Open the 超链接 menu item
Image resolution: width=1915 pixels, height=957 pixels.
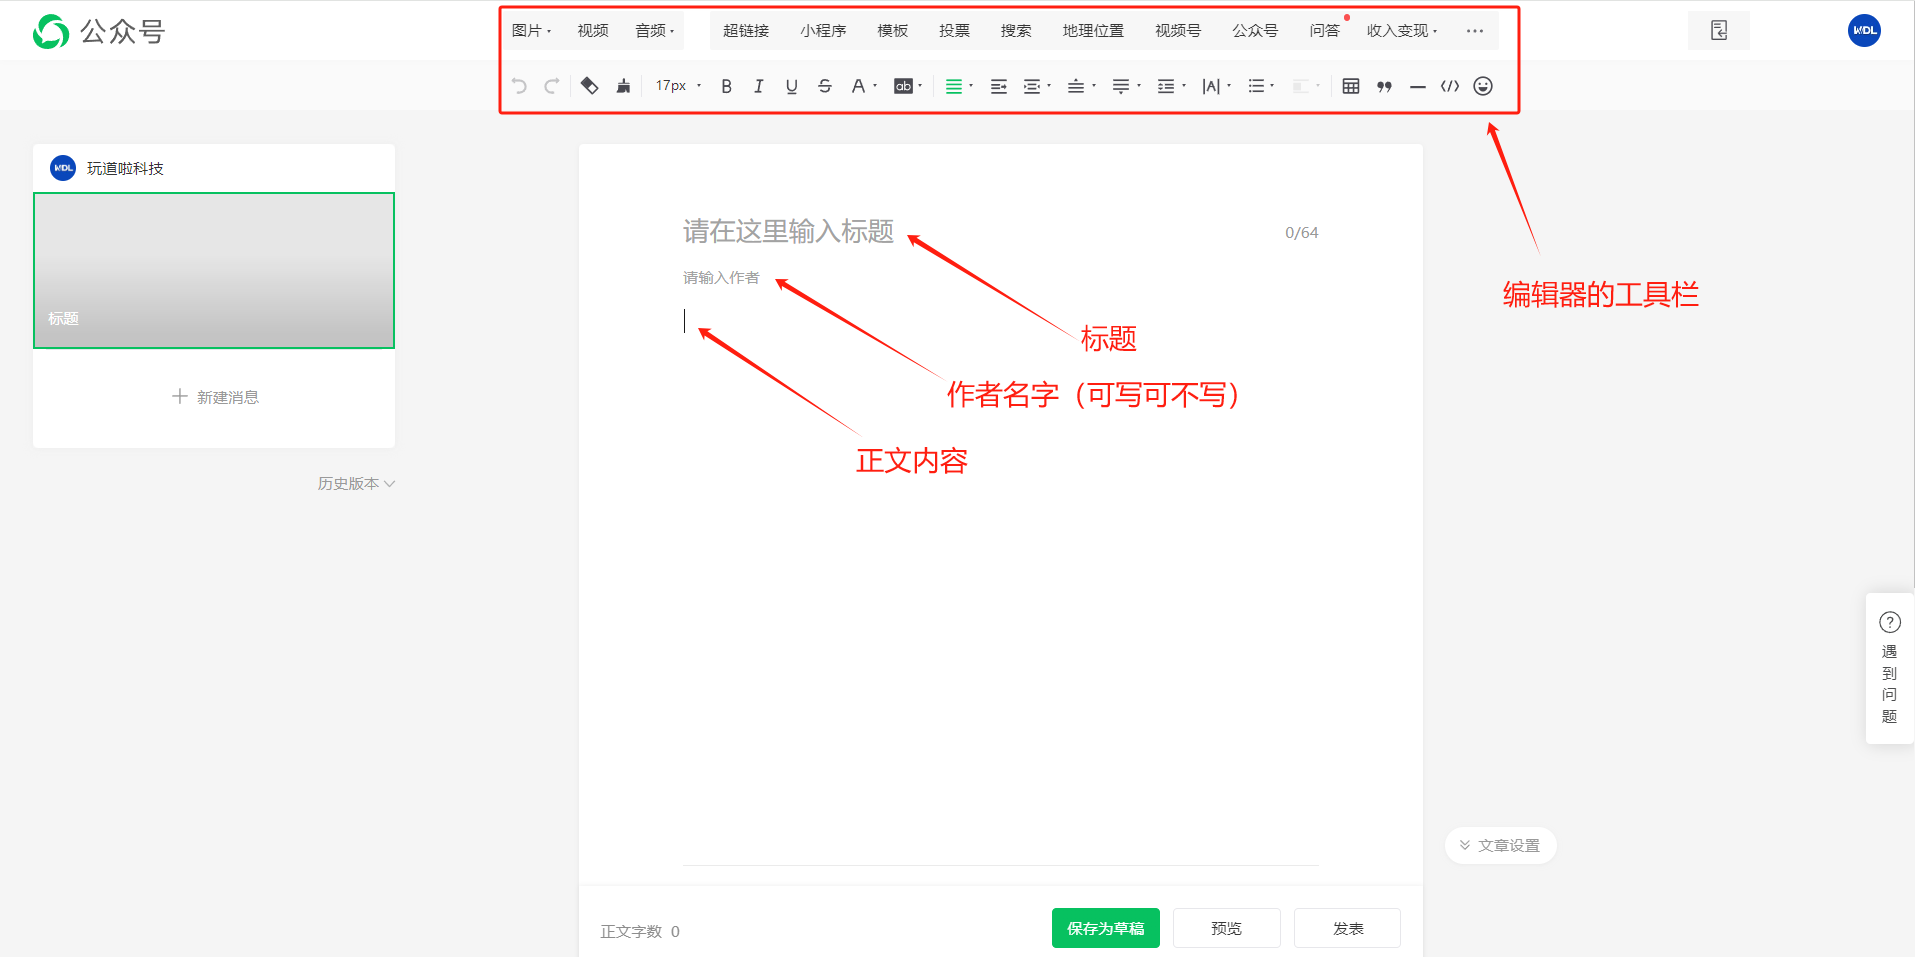pyautogui.click(x=745, y=31)
